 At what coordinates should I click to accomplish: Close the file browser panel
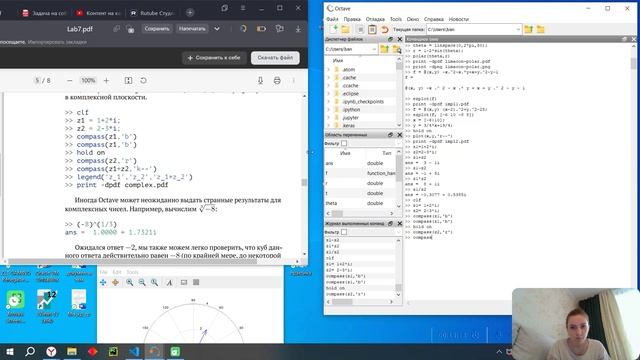pyautogui.click(x=400, y=39)
